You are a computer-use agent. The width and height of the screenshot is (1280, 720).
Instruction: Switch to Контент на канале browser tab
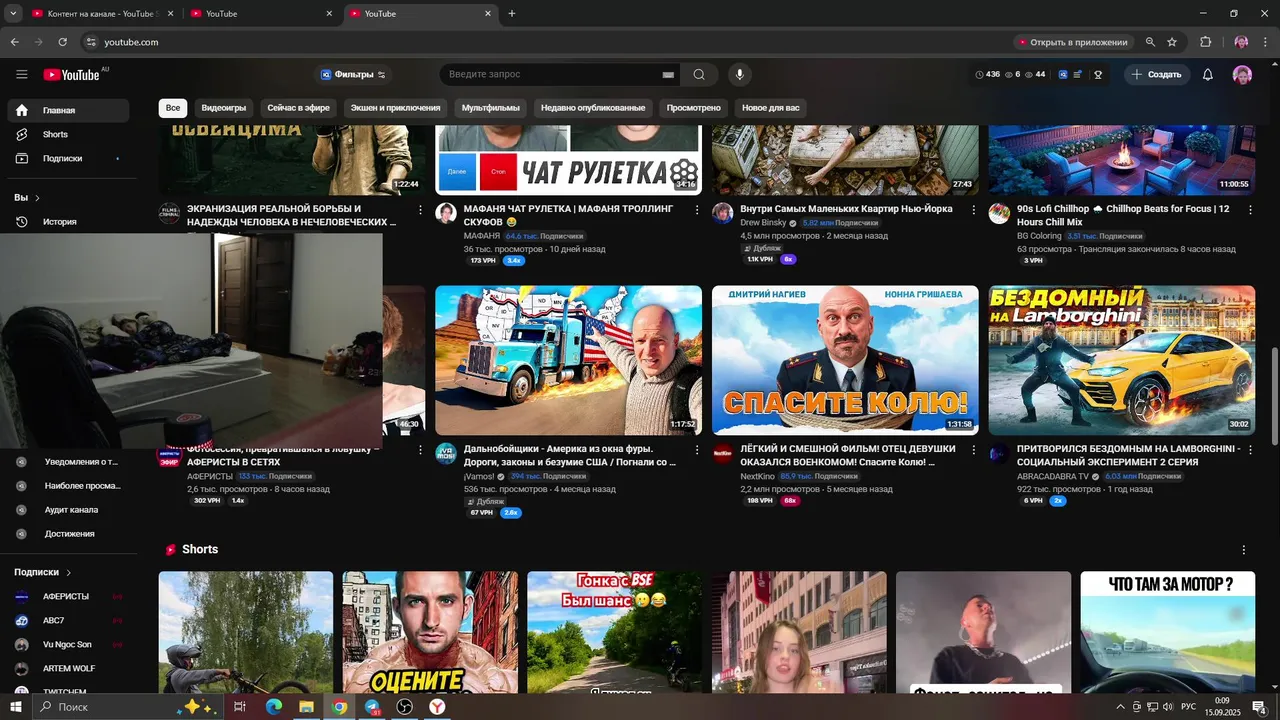[102, 14]
